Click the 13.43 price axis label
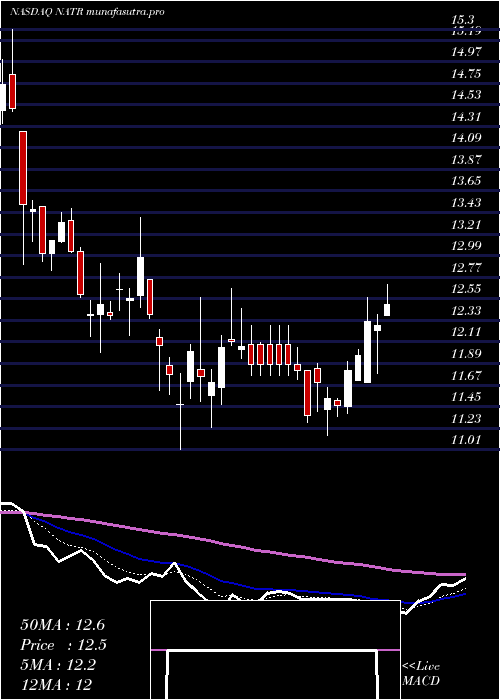500x700 pixels. pos(466,203)
